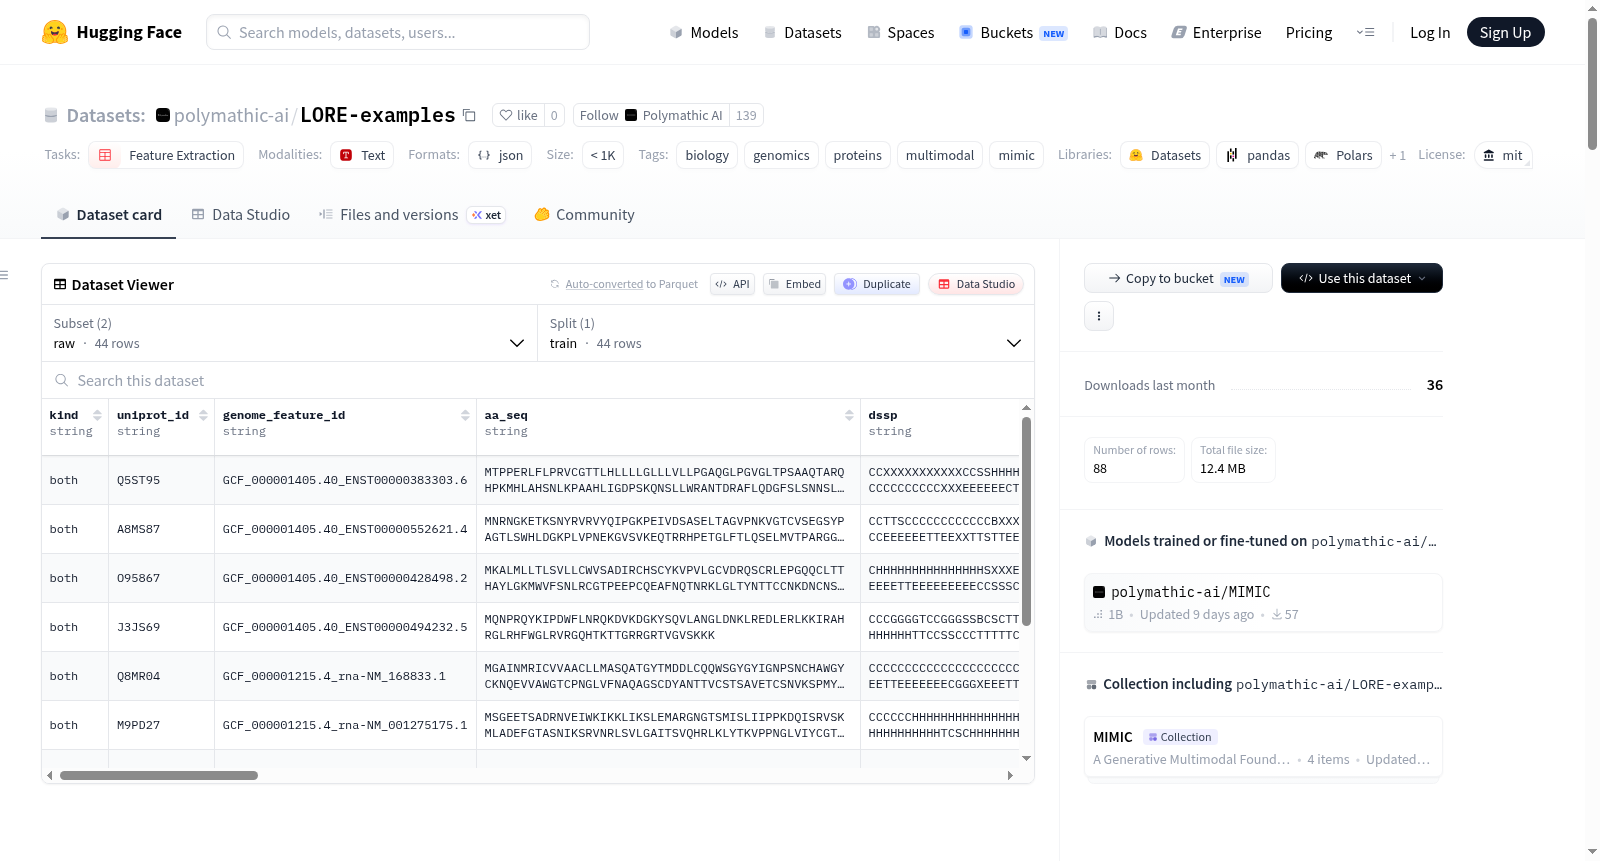Viewport: 1600px width, 861px height.
Task: Select the multimodal tag
Action: coord(940,155)
